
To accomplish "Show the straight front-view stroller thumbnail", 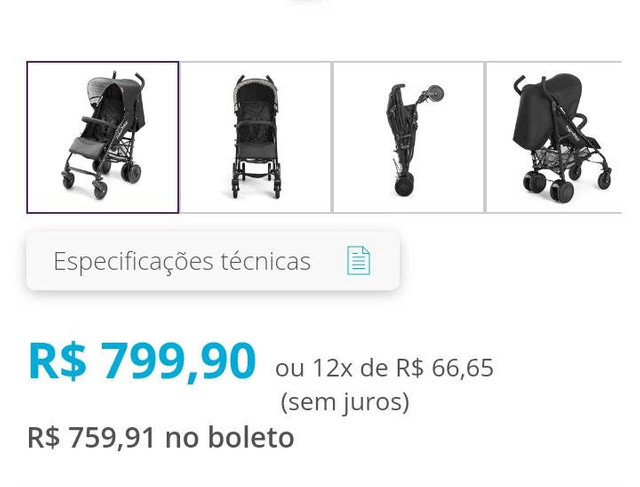I will [256, 137].
